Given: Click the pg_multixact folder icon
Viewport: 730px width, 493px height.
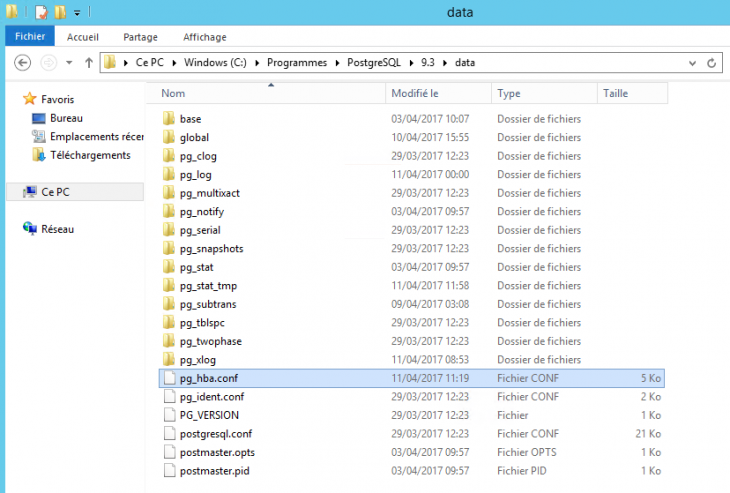Looking at the screenshot, I should [x=169, y=192].
